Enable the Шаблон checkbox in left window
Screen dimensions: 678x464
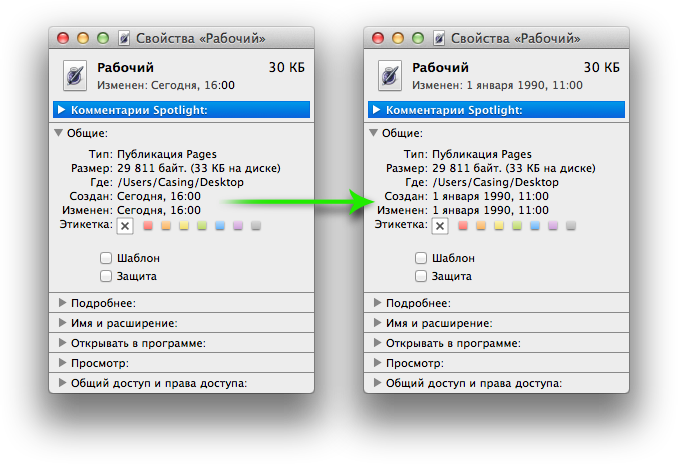(x=106, y=258)
